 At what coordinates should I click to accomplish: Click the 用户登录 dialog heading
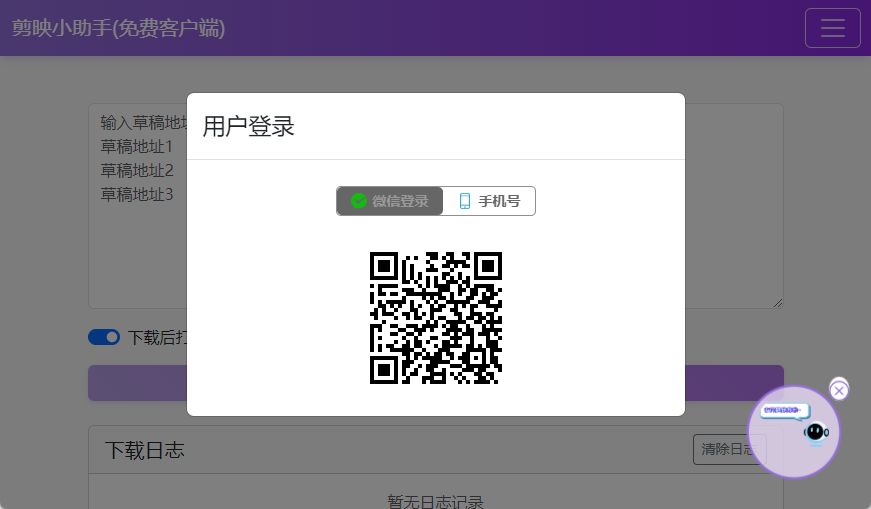248,126
